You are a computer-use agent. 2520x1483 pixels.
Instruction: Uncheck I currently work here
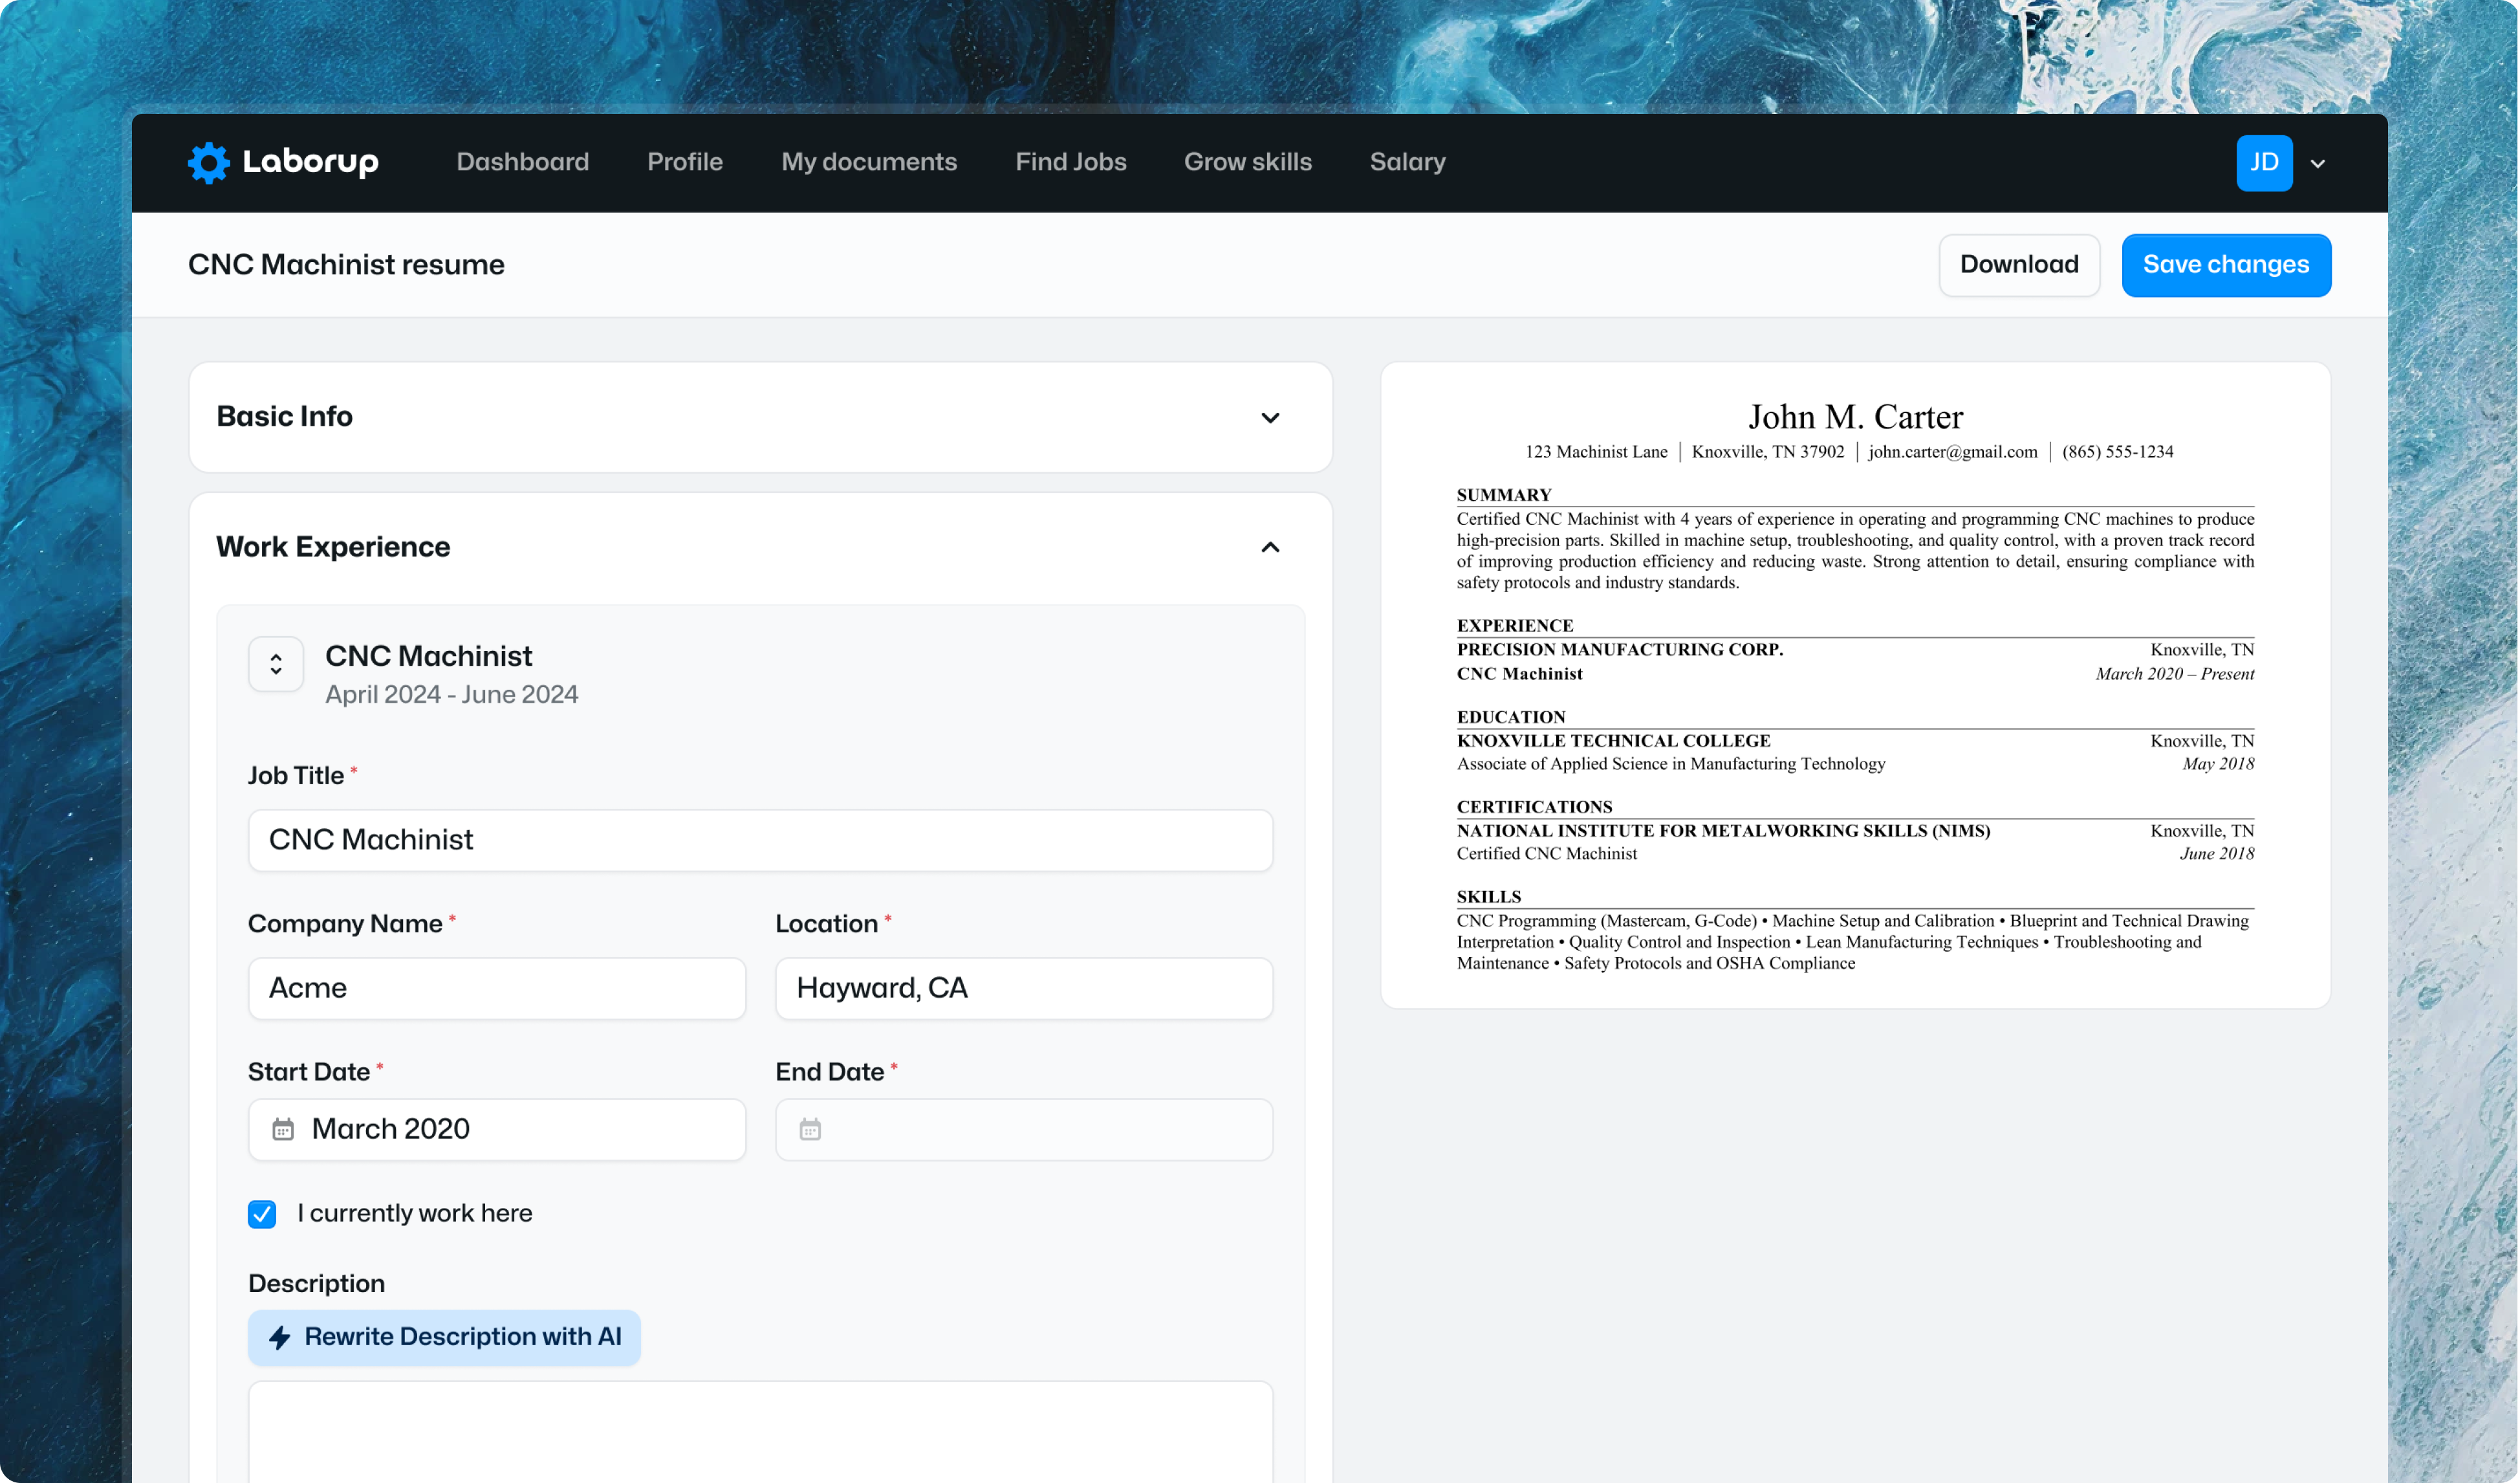pos(261,1213)
